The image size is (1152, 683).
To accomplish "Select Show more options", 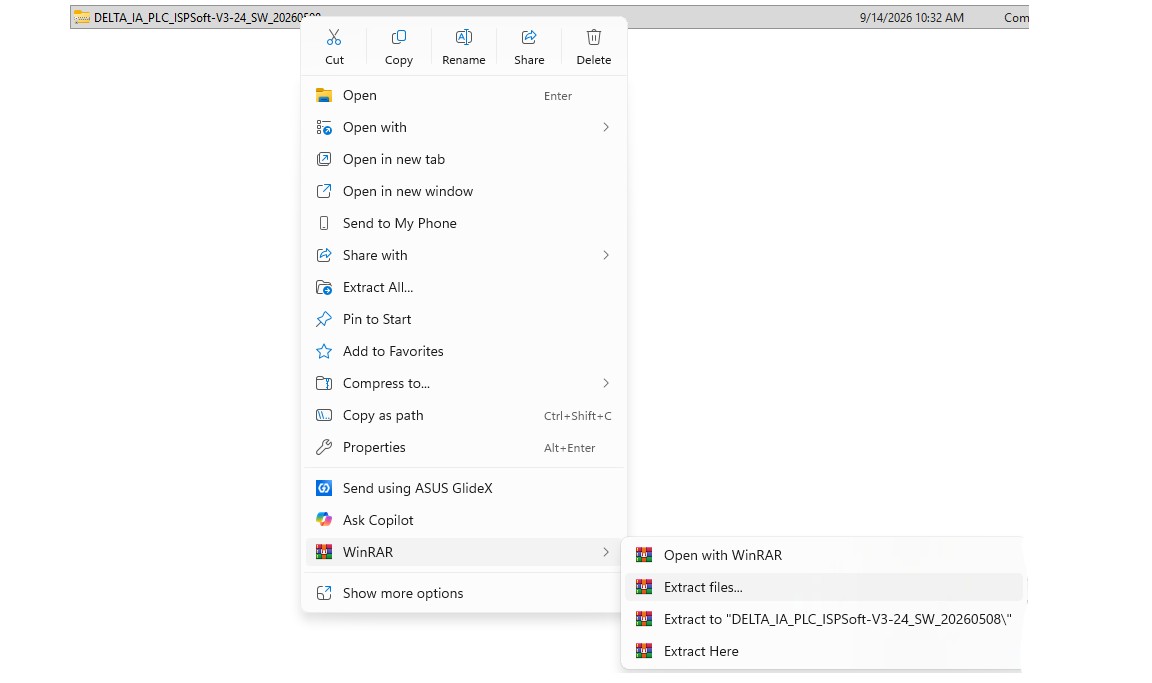I will (464, 593).
